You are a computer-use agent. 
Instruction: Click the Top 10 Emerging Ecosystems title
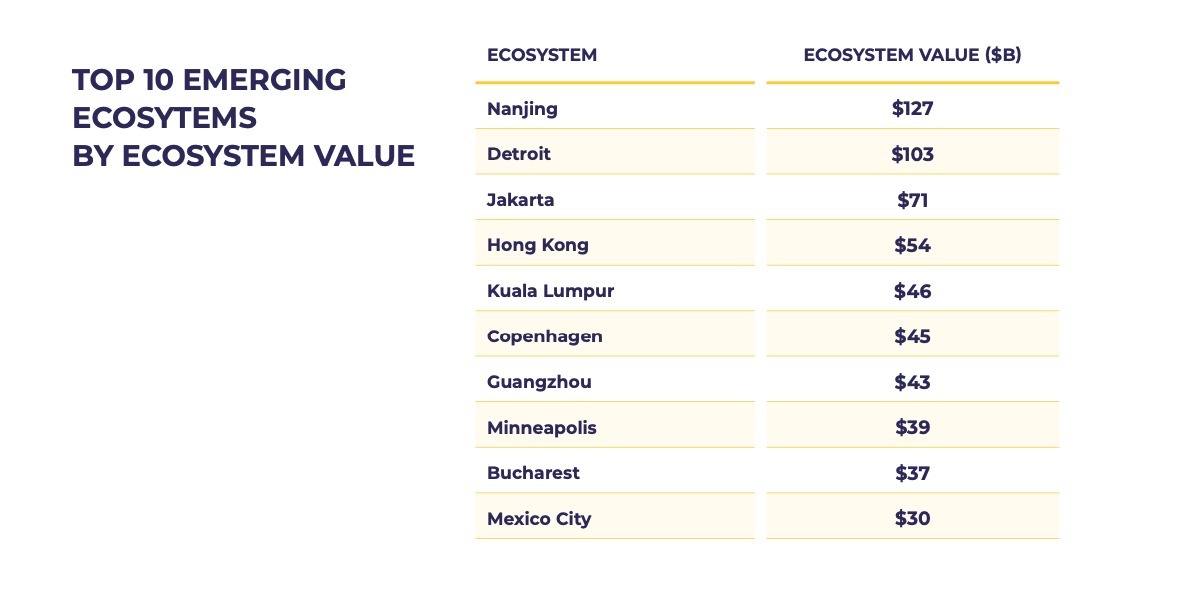(243, 118)
